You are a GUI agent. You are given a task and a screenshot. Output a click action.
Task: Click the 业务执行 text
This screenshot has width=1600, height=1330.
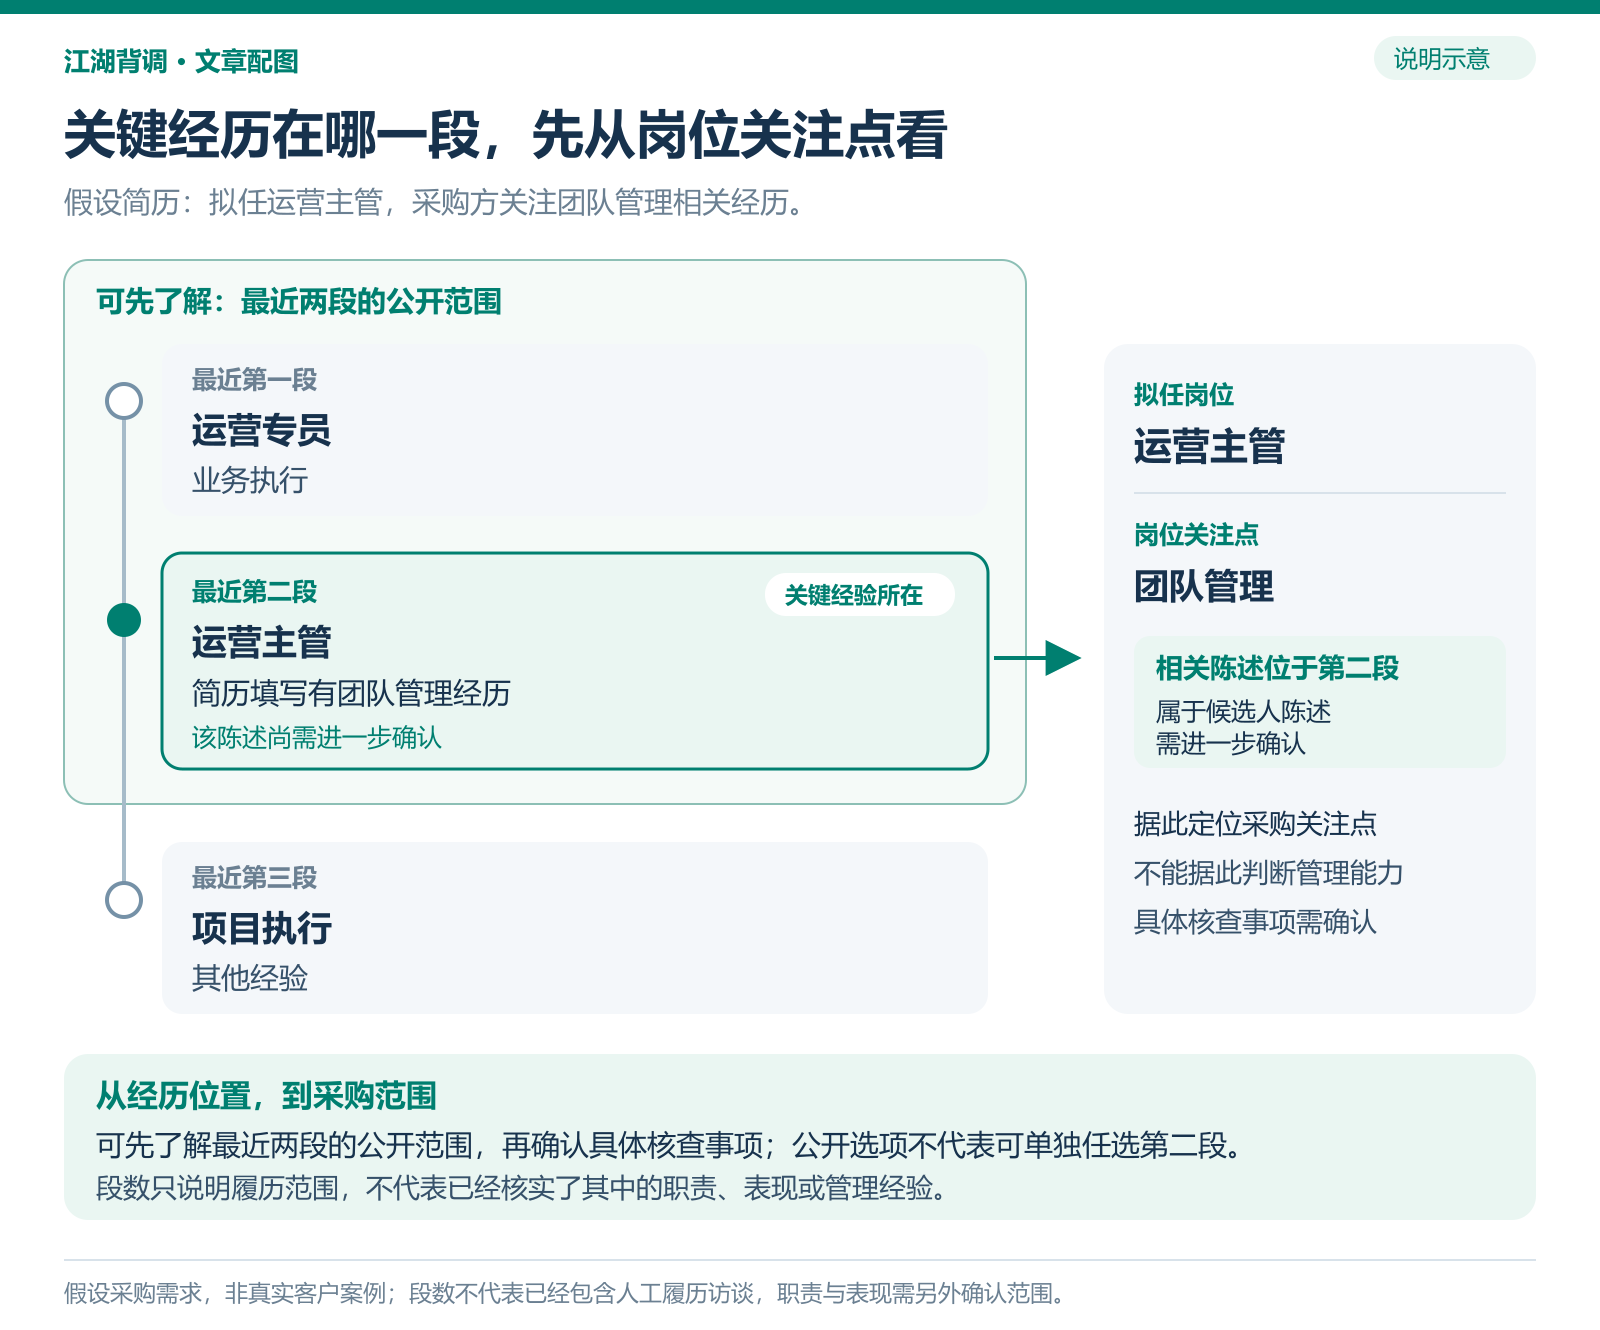point(250,480)
